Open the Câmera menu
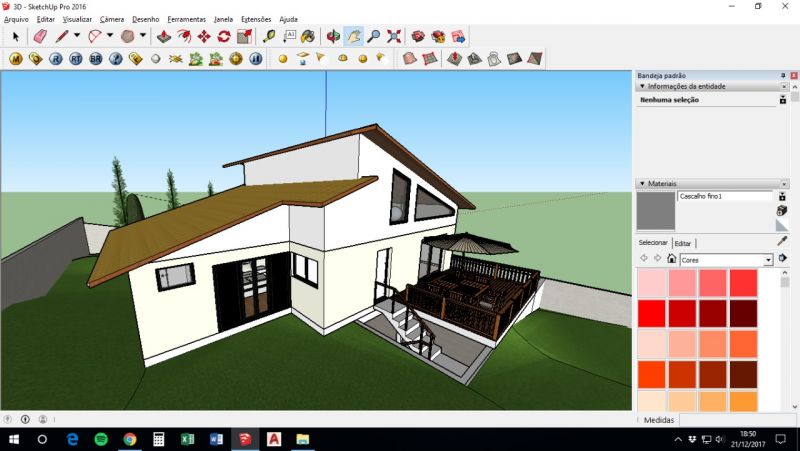The width and height of the screenshot is (800, 451). point(111,19)
